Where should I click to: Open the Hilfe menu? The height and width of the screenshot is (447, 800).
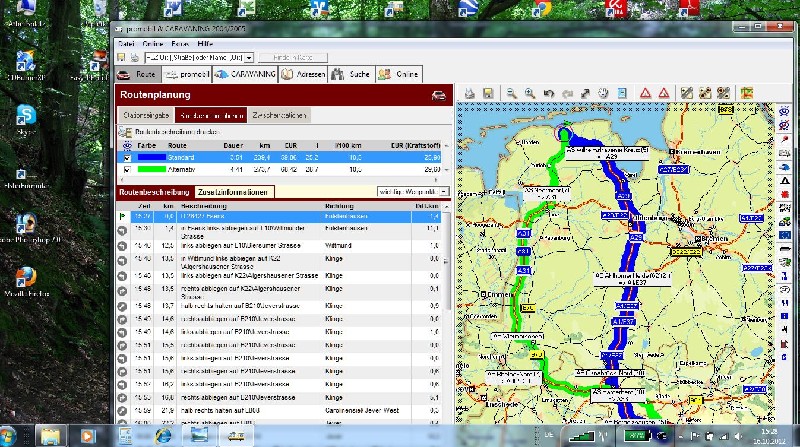[x=204, y=45]
